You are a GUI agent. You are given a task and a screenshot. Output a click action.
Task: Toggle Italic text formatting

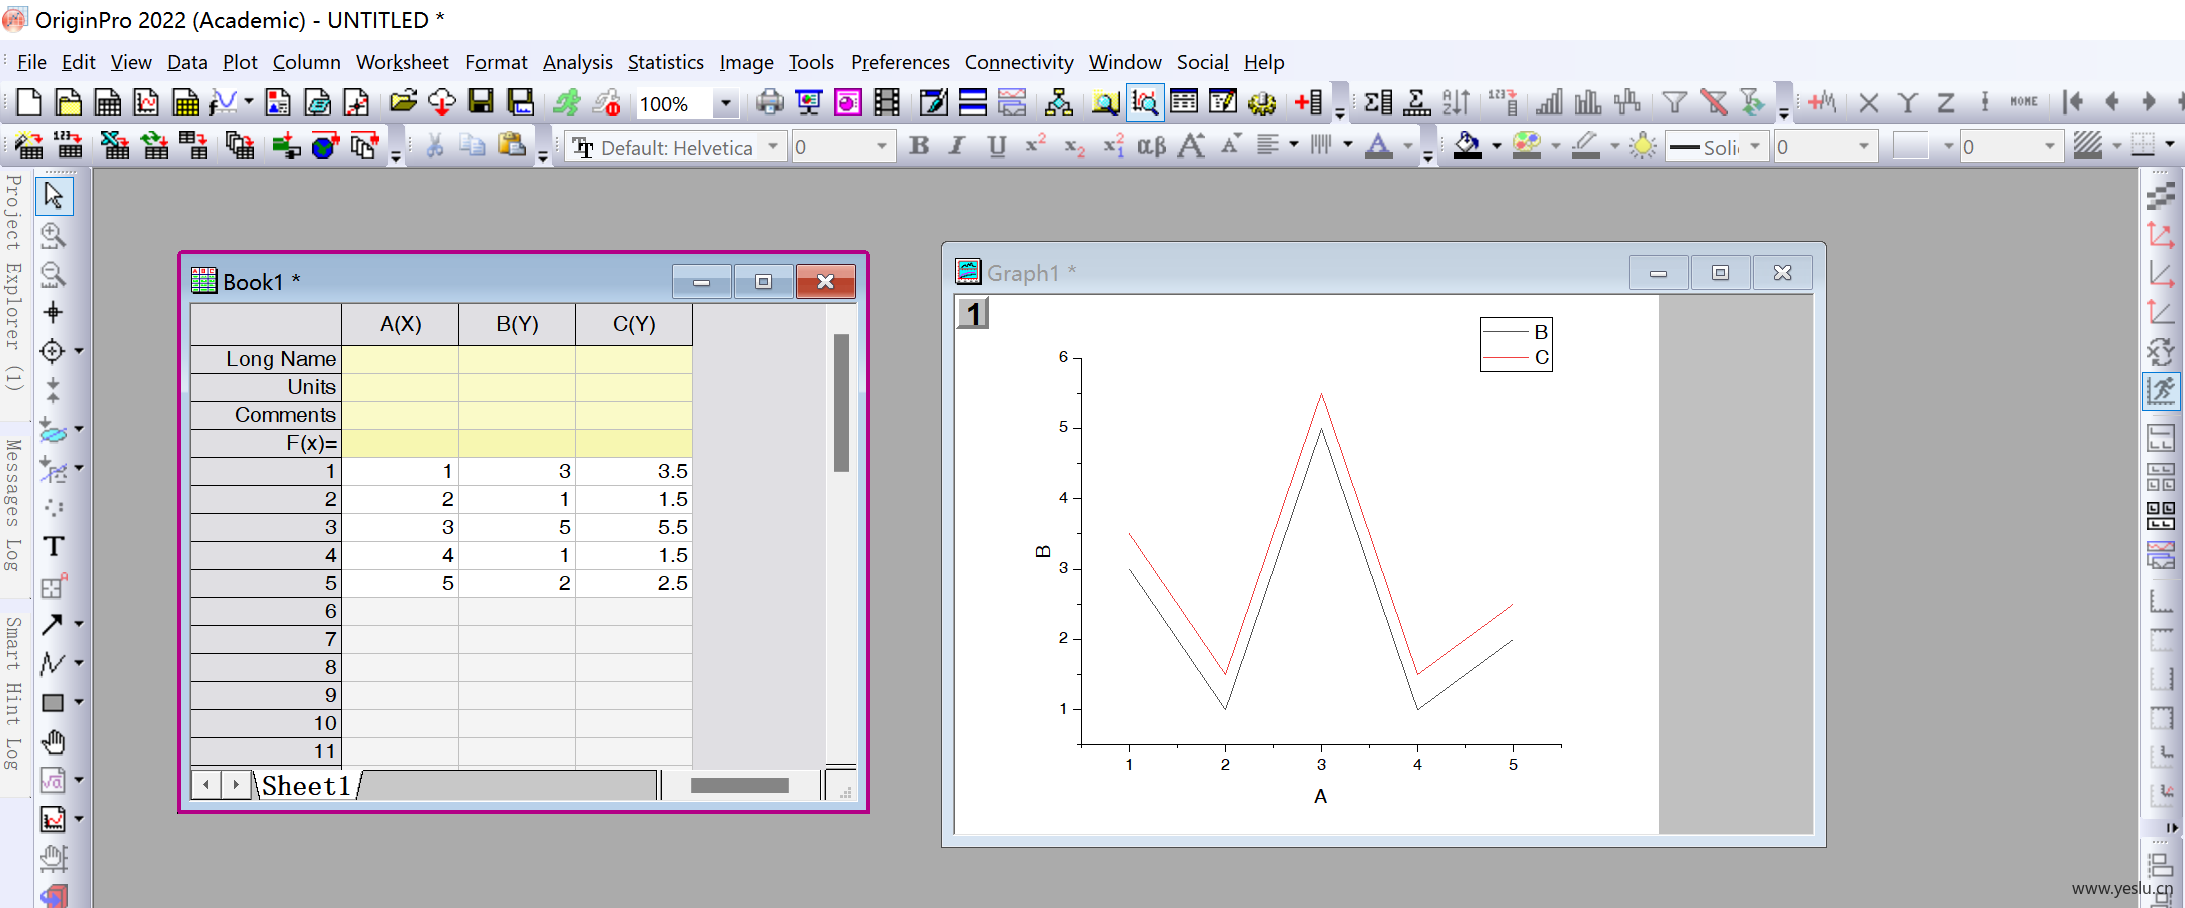pyautogui.click(x=957, y=146)
